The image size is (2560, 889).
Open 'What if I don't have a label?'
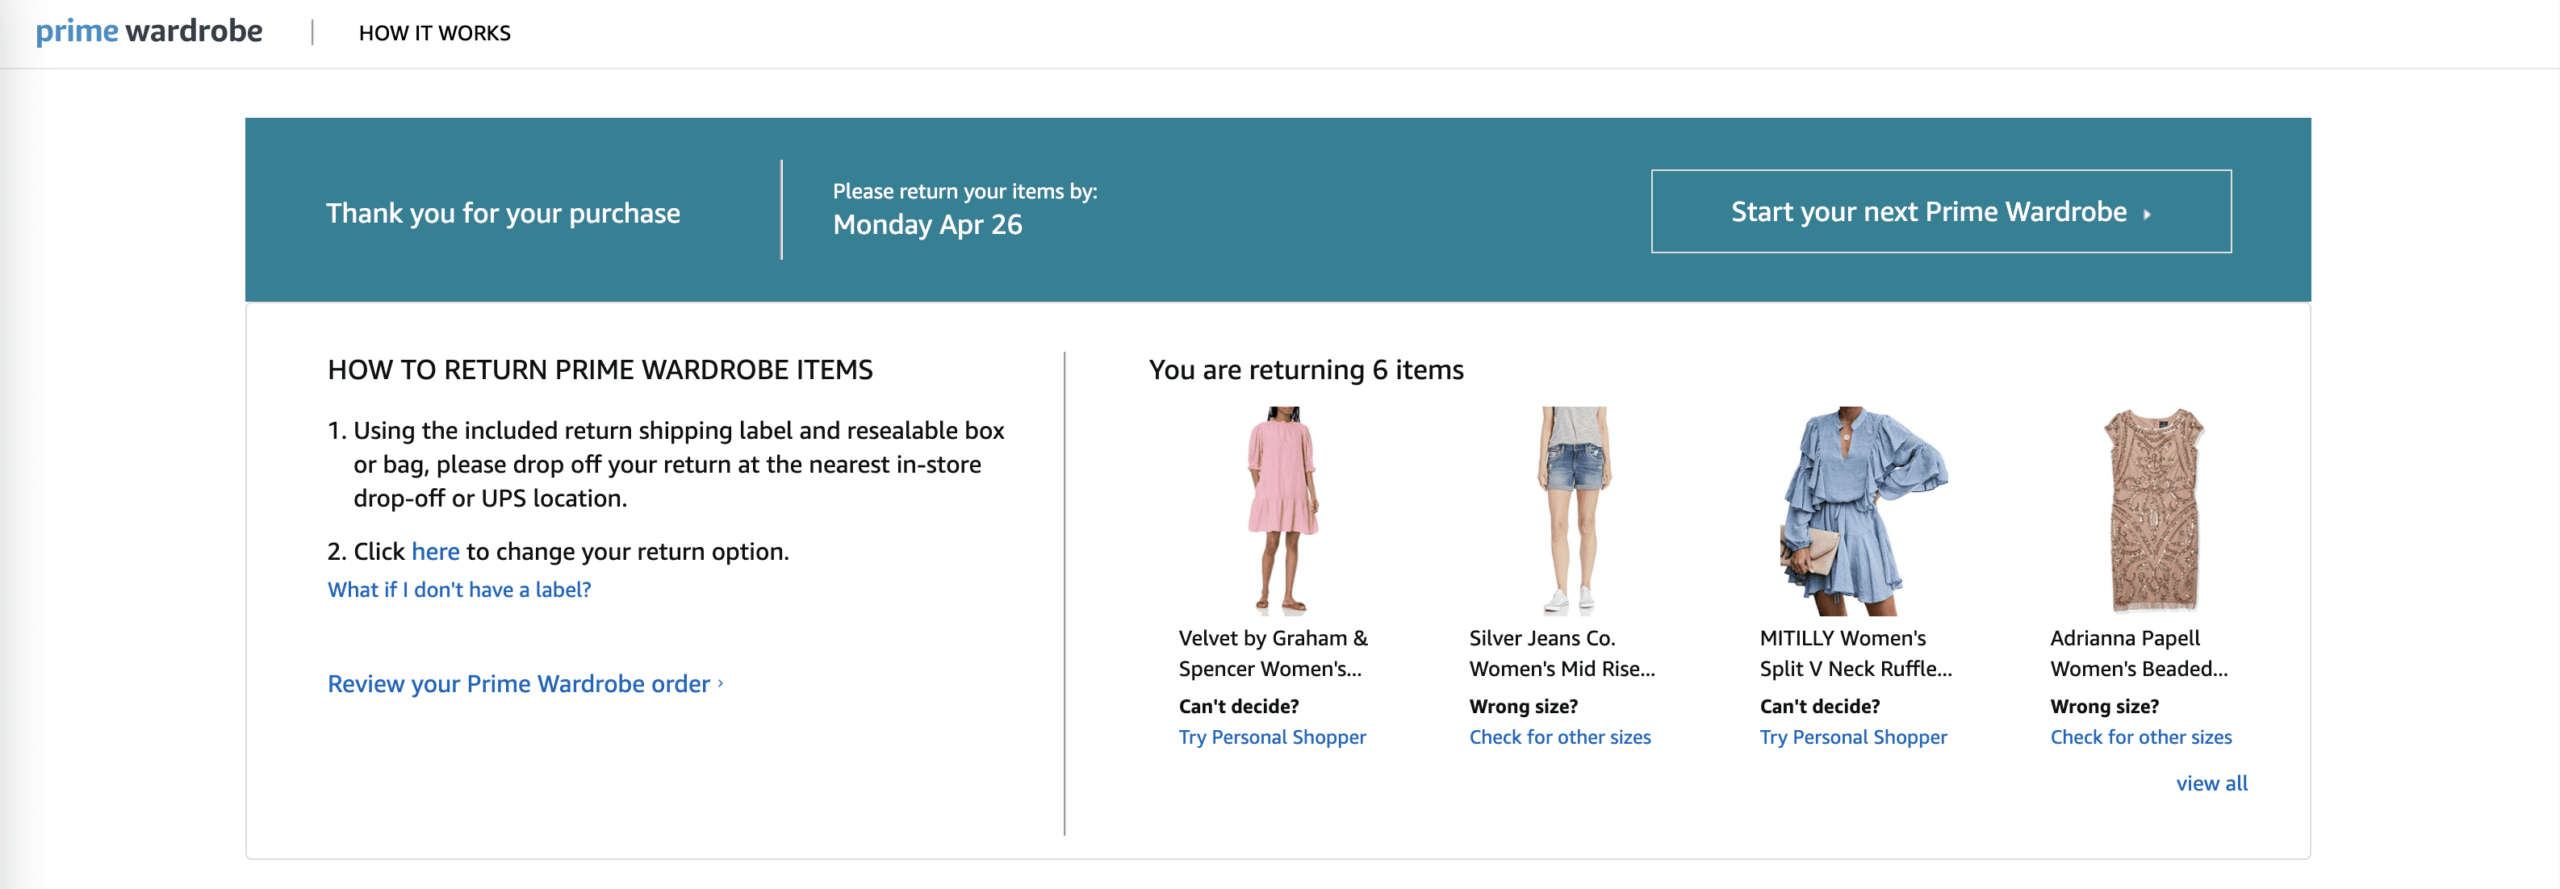[x=459, y=590]
